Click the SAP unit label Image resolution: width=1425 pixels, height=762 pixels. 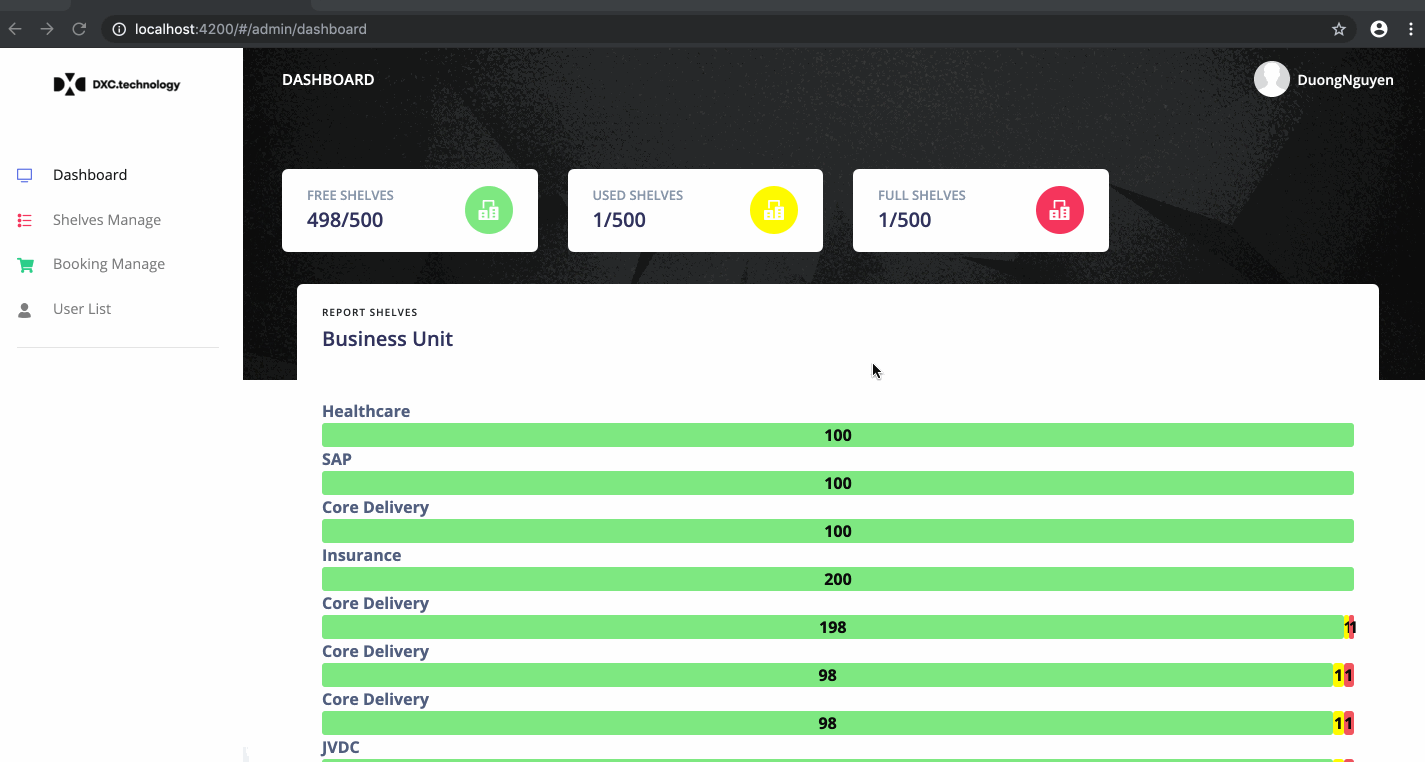click(337, 459)
